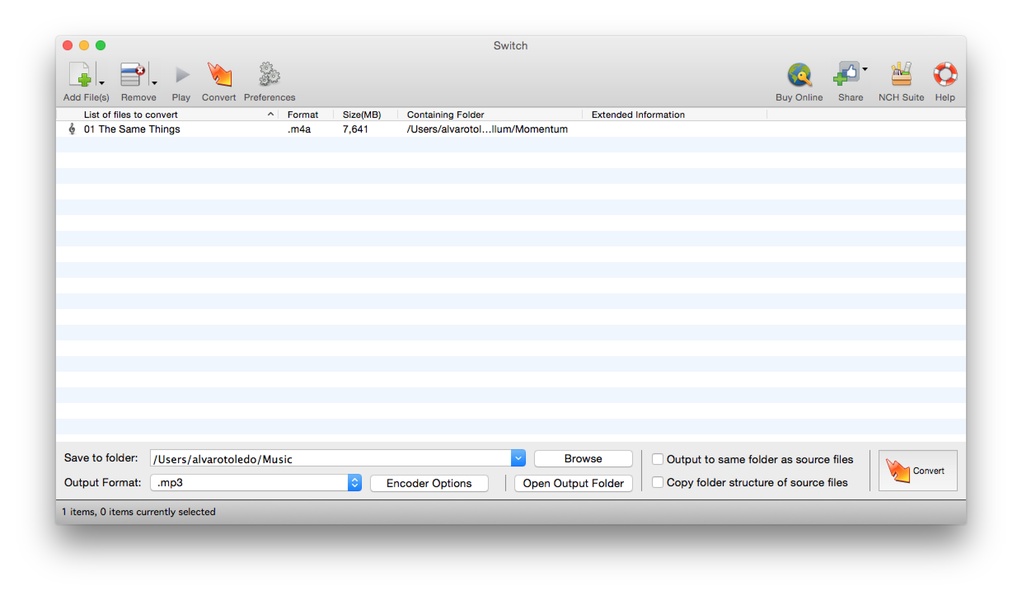The height and width of the screenshot is (600, 1022).
Task: Click the Encoder Options button
Action: pyautogui.click(x=429, y=483)
